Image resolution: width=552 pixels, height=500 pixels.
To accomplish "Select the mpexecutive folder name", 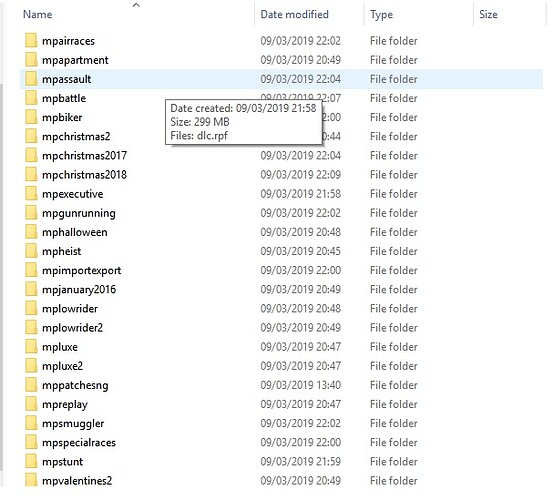I will [73, 194].
